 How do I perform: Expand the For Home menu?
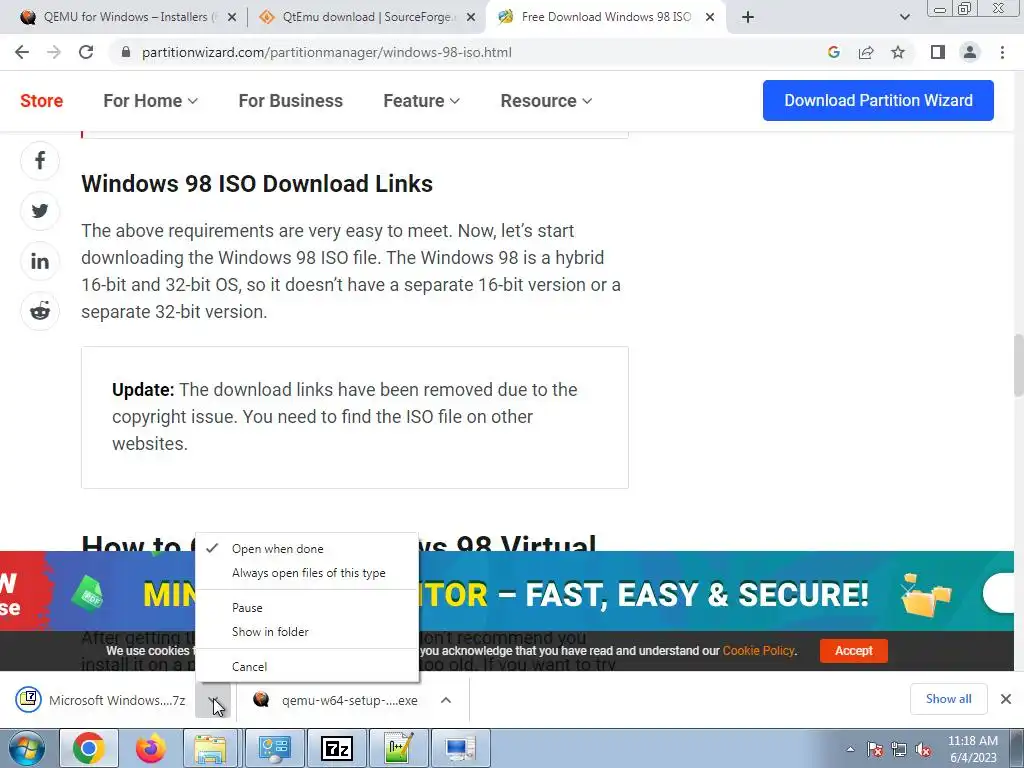pos(150,101)
